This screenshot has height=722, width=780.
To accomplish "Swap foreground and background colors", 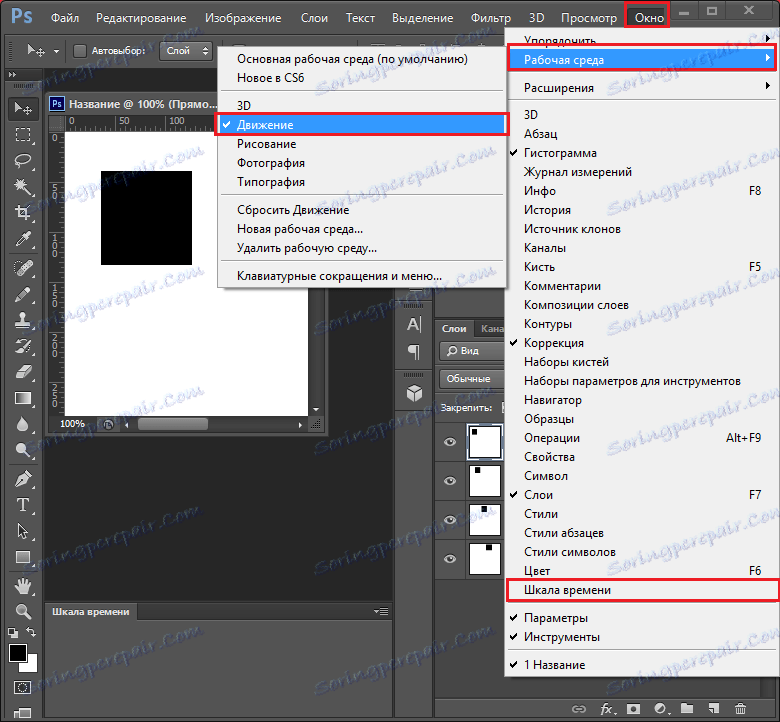I will pyautogui.click(x=31, y=632).
